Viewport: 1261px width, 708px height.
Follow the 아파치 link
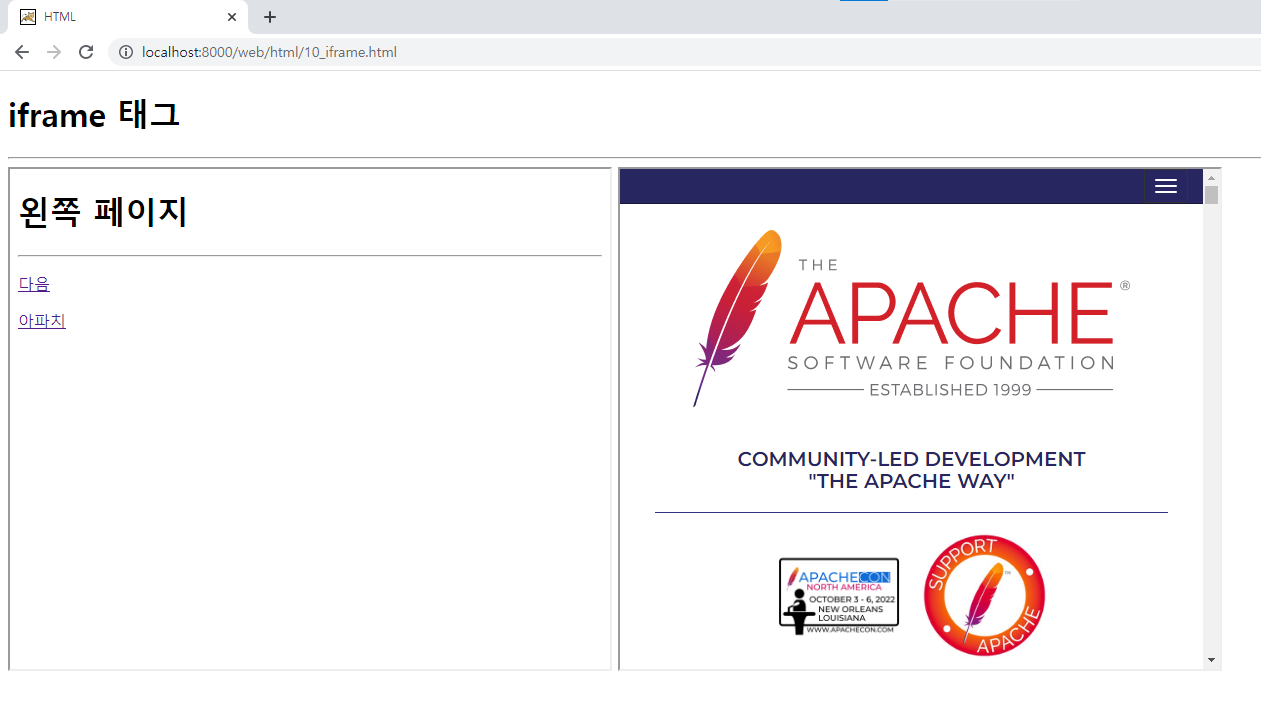42,321
